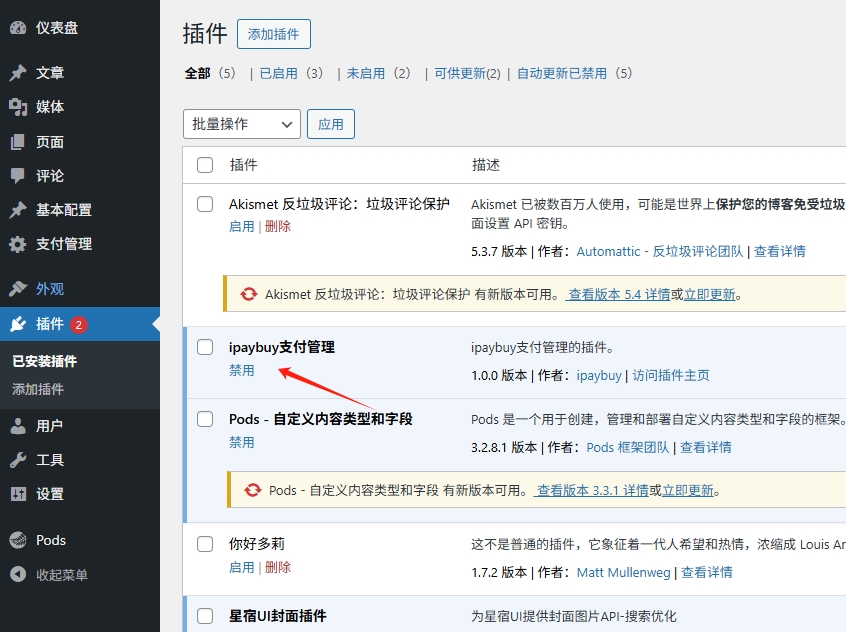Click the Pages icon in sidebar
846x632 pixels.
(x=18, y=142)
